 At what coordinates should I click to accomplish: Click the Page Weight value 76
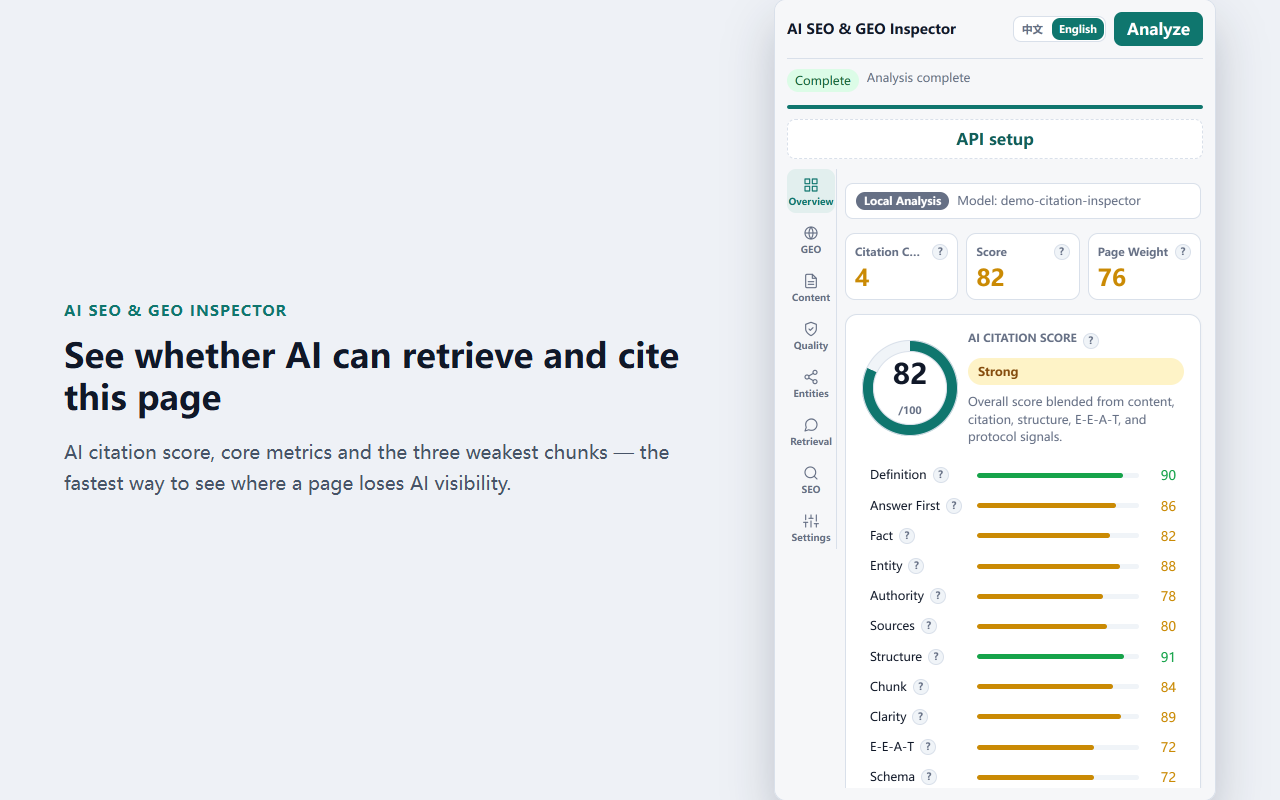point(1112,278)
